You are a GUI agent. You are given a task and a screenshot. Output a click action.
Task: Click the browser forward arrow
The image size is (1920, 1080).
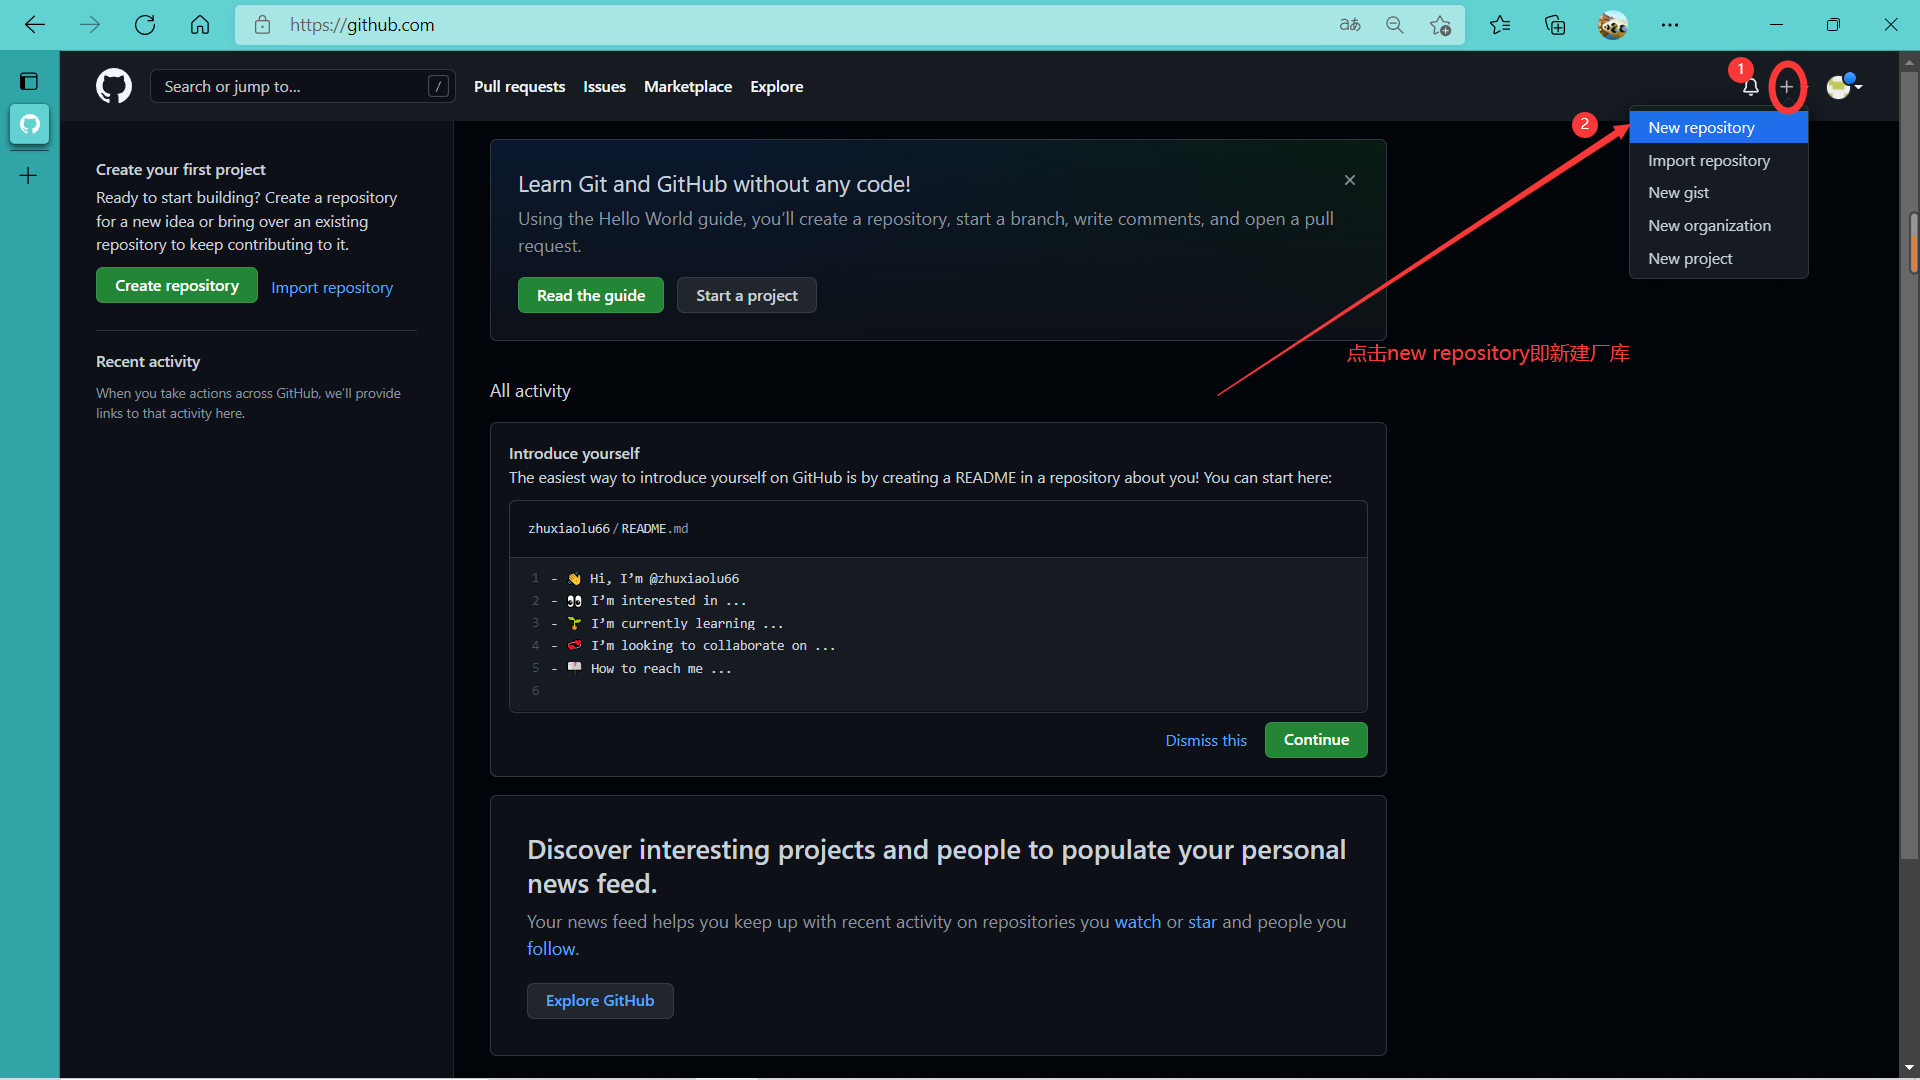tap(90, 25)
